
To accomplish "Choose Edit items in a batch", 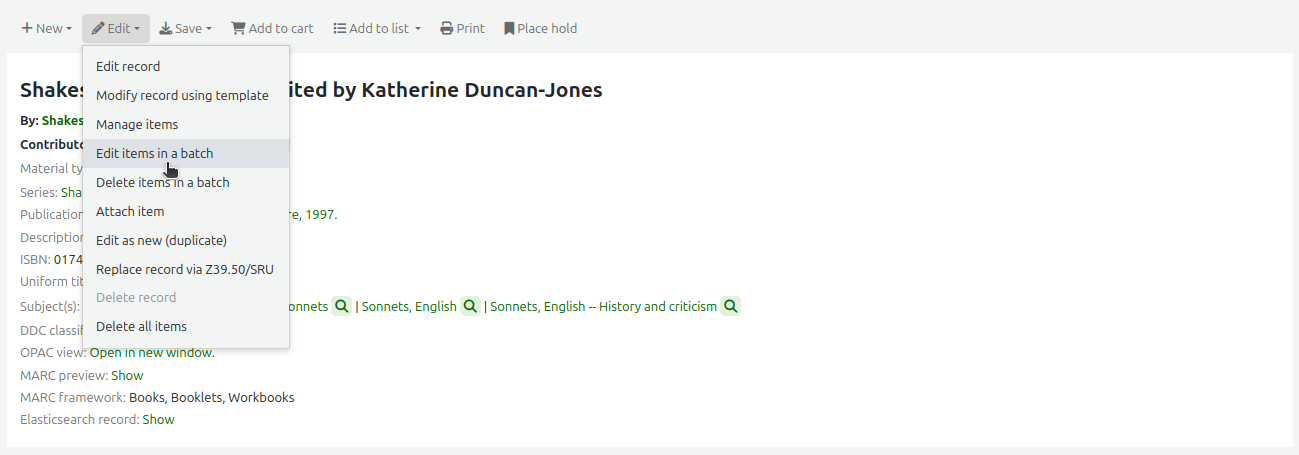I will click(x=154, y=154).
